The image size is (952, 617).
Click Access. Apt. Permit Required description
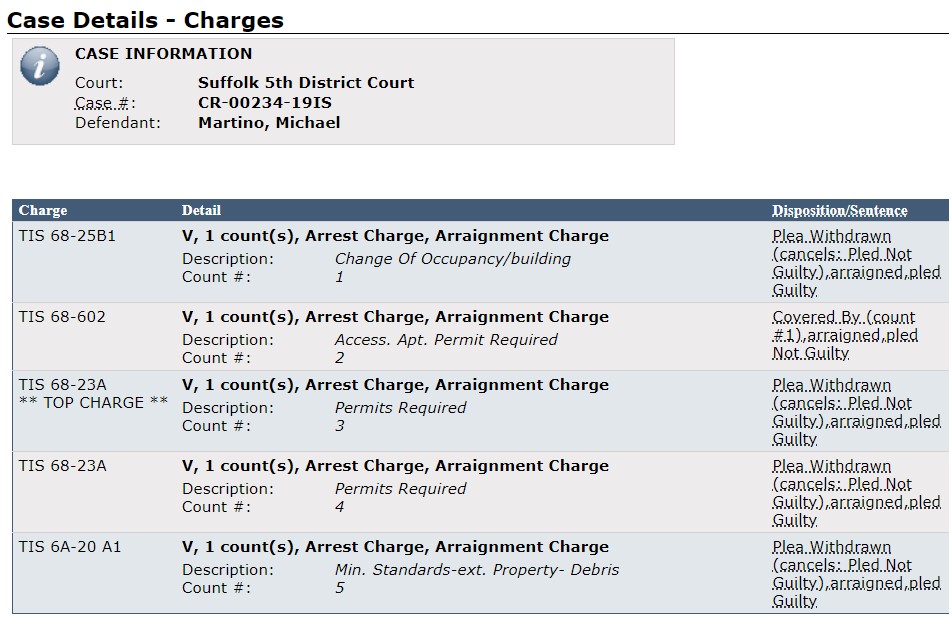[446, 339]
